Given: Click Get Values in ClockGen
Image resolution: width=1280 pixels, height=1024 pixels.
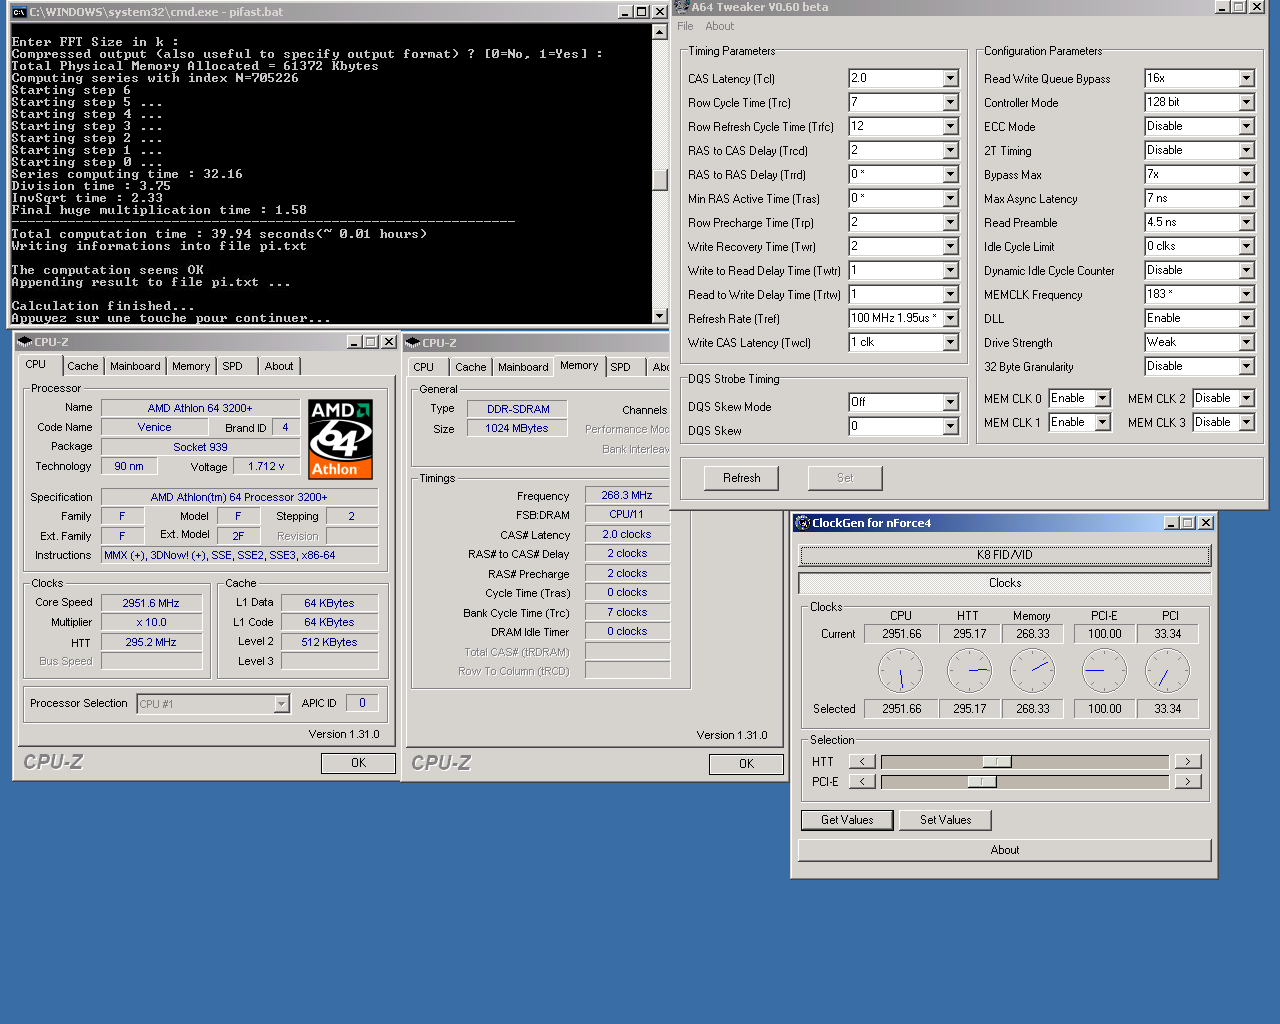Looking at the screenshot, I should point(847,820).
